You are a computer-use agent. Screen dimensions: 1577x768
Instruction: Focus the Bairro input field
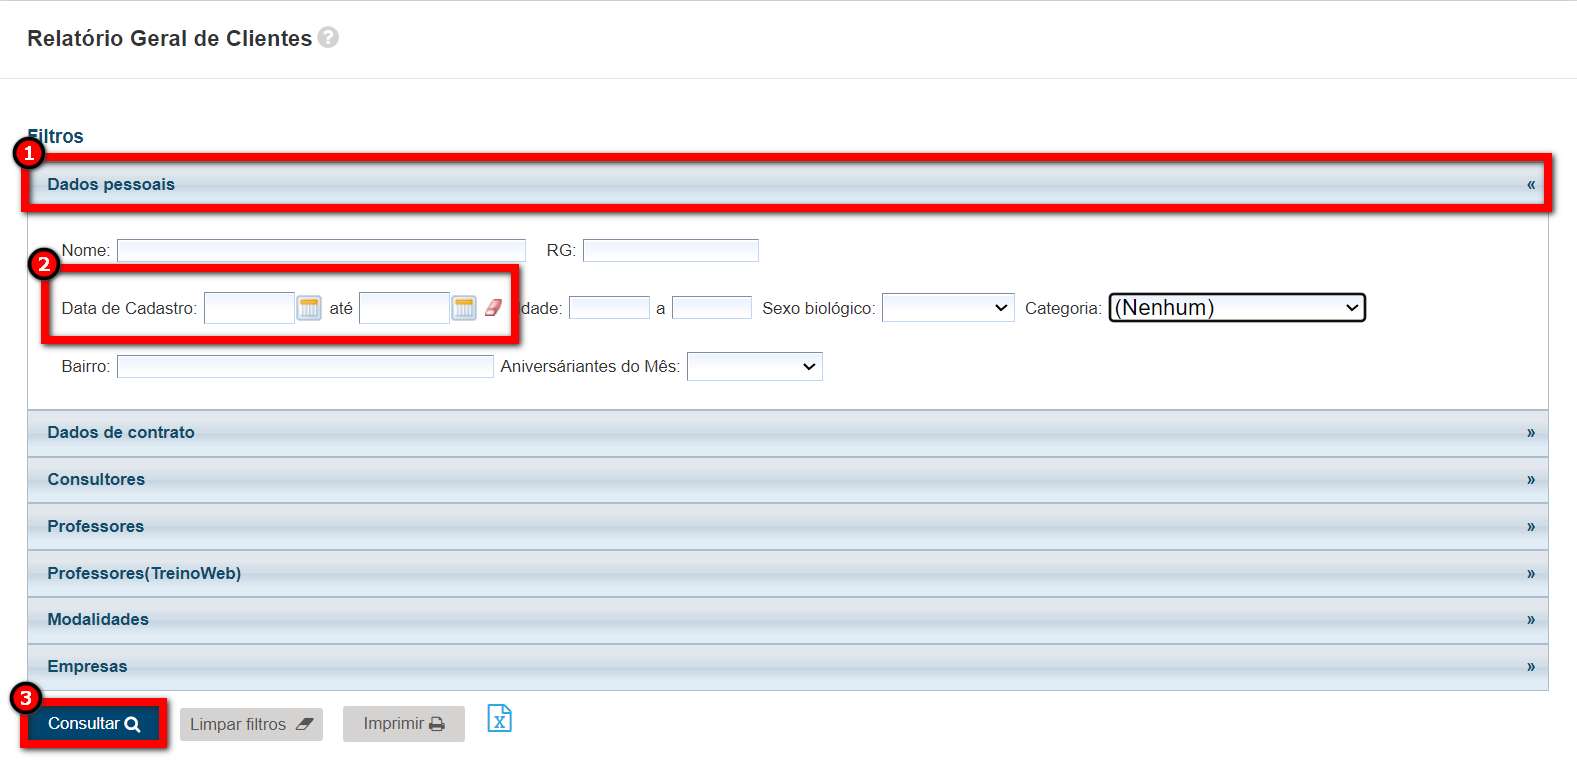coord(305,367)
